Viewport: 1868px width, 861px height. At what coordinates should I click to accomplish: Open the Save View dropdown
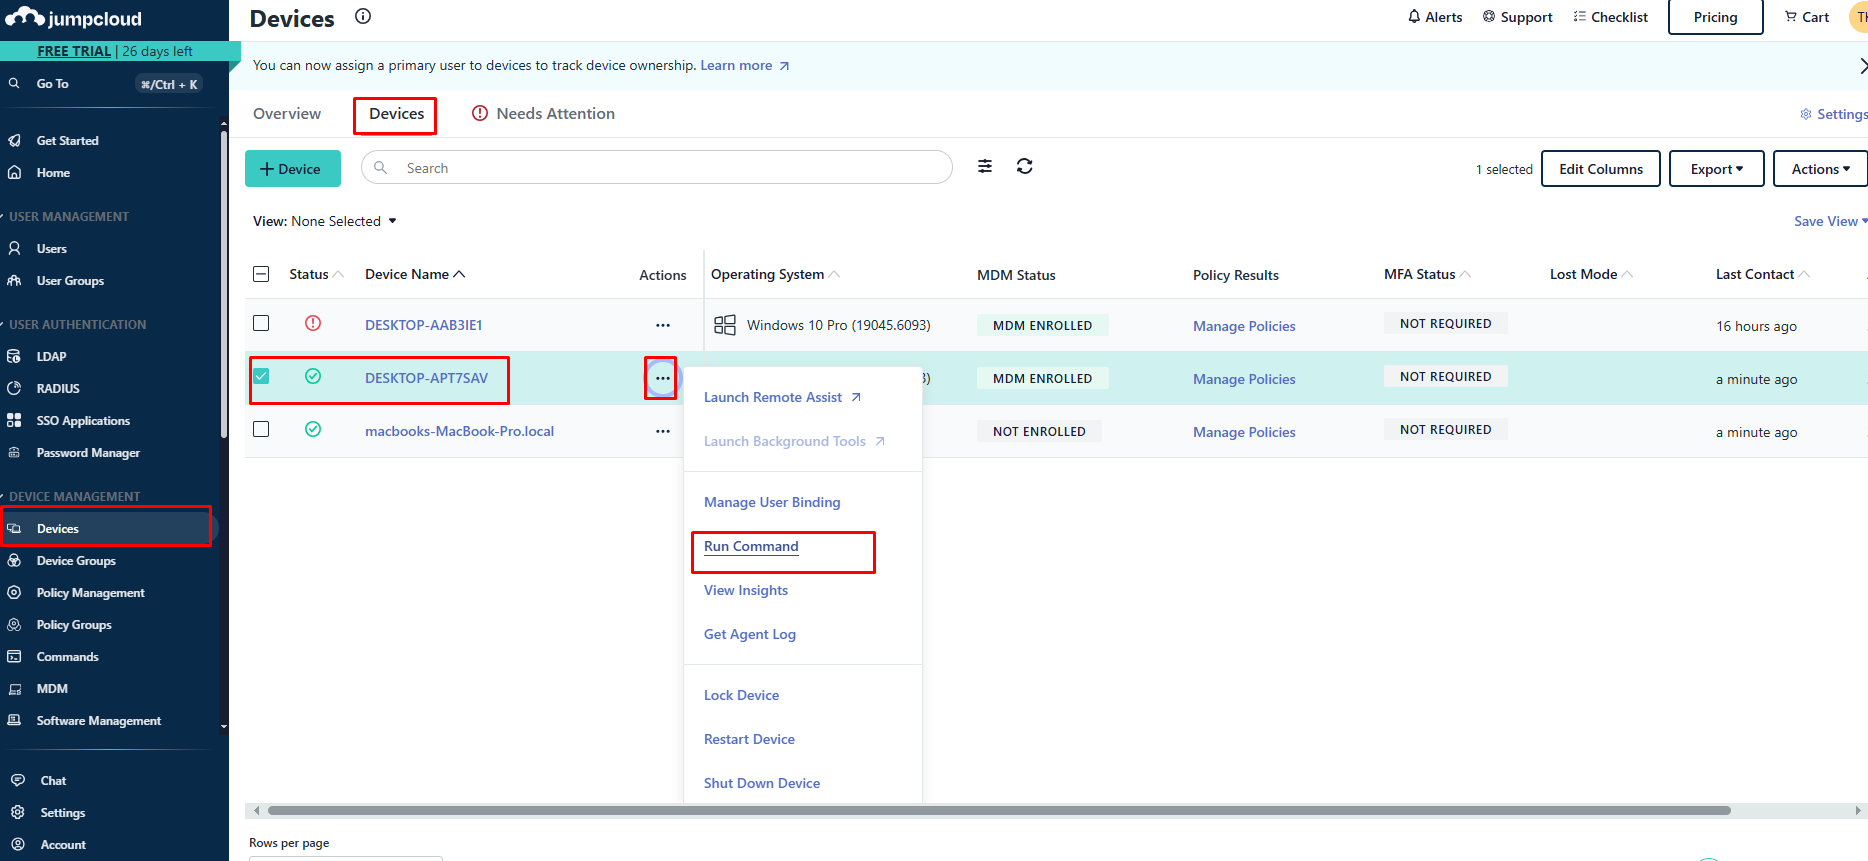(1830, 221)
